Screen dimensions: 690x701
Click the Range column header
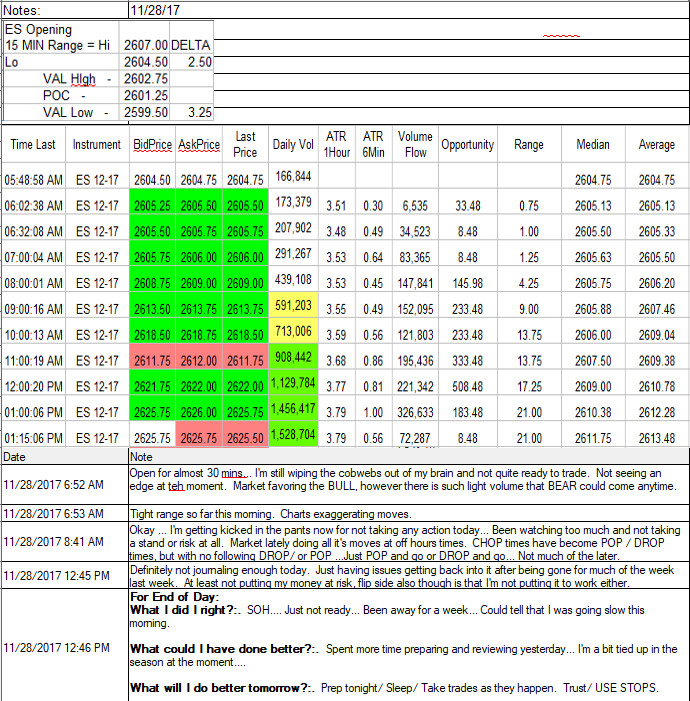[529, 144]
